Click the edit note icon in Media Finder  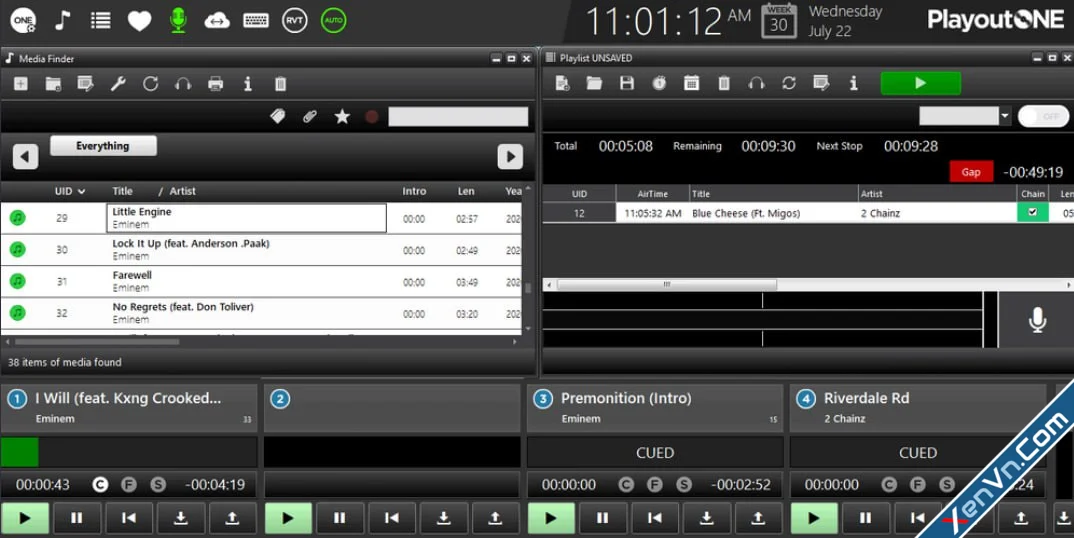coord(86,84)
